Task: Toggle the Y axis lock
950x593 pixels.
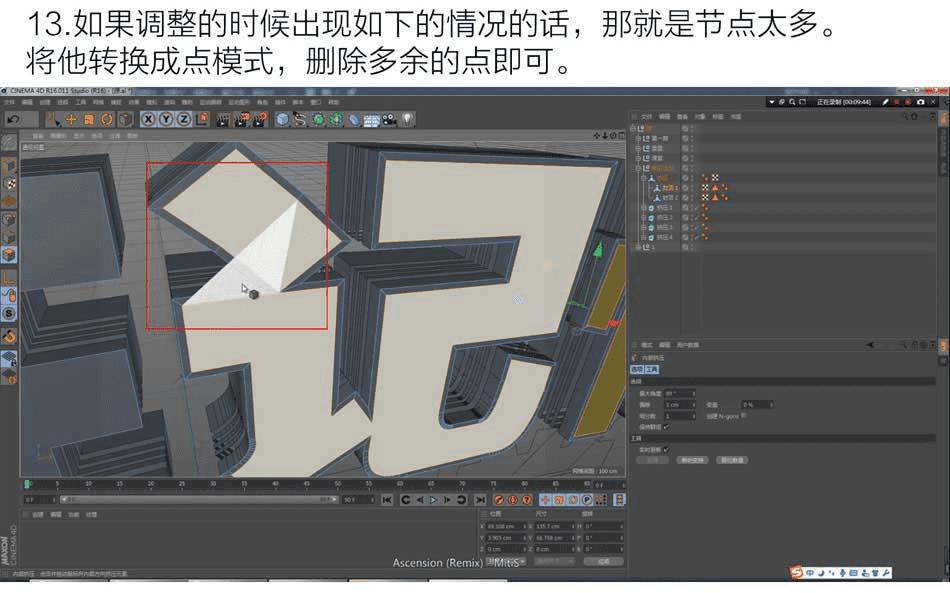Action: tap(166, 119)
